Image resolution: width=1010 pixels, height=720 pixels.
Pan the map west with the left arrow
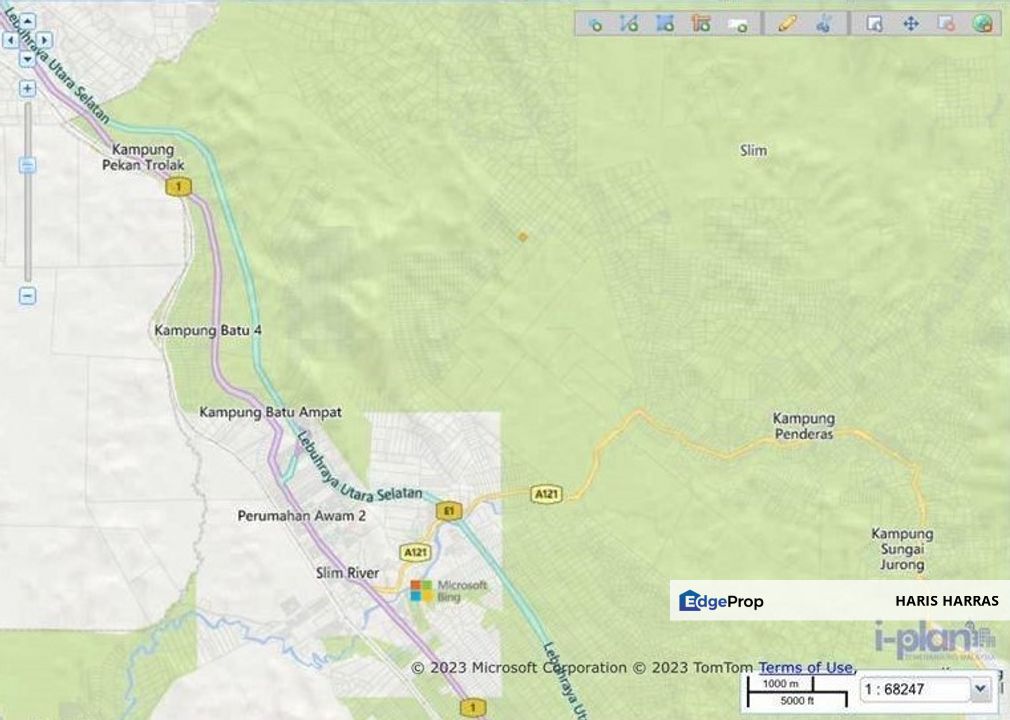tap(11, 38)
